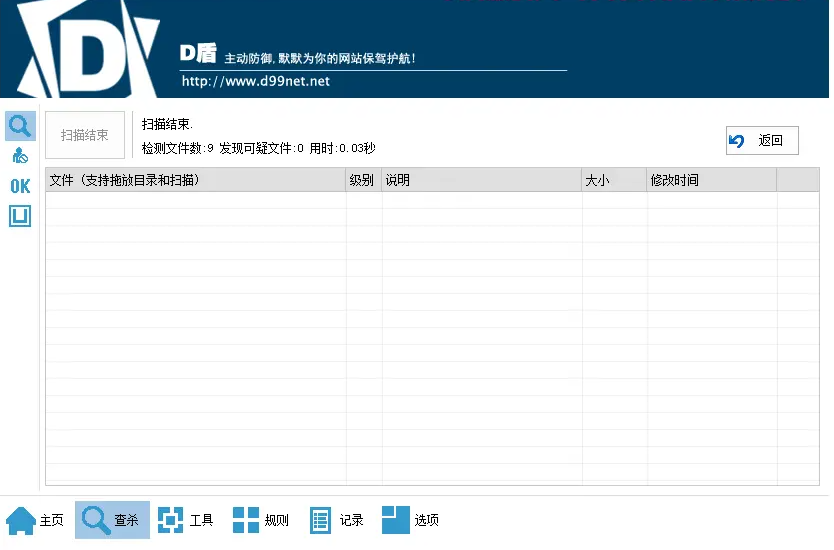
Task: Open the 主页 tab label
Action: coord(52,520)
